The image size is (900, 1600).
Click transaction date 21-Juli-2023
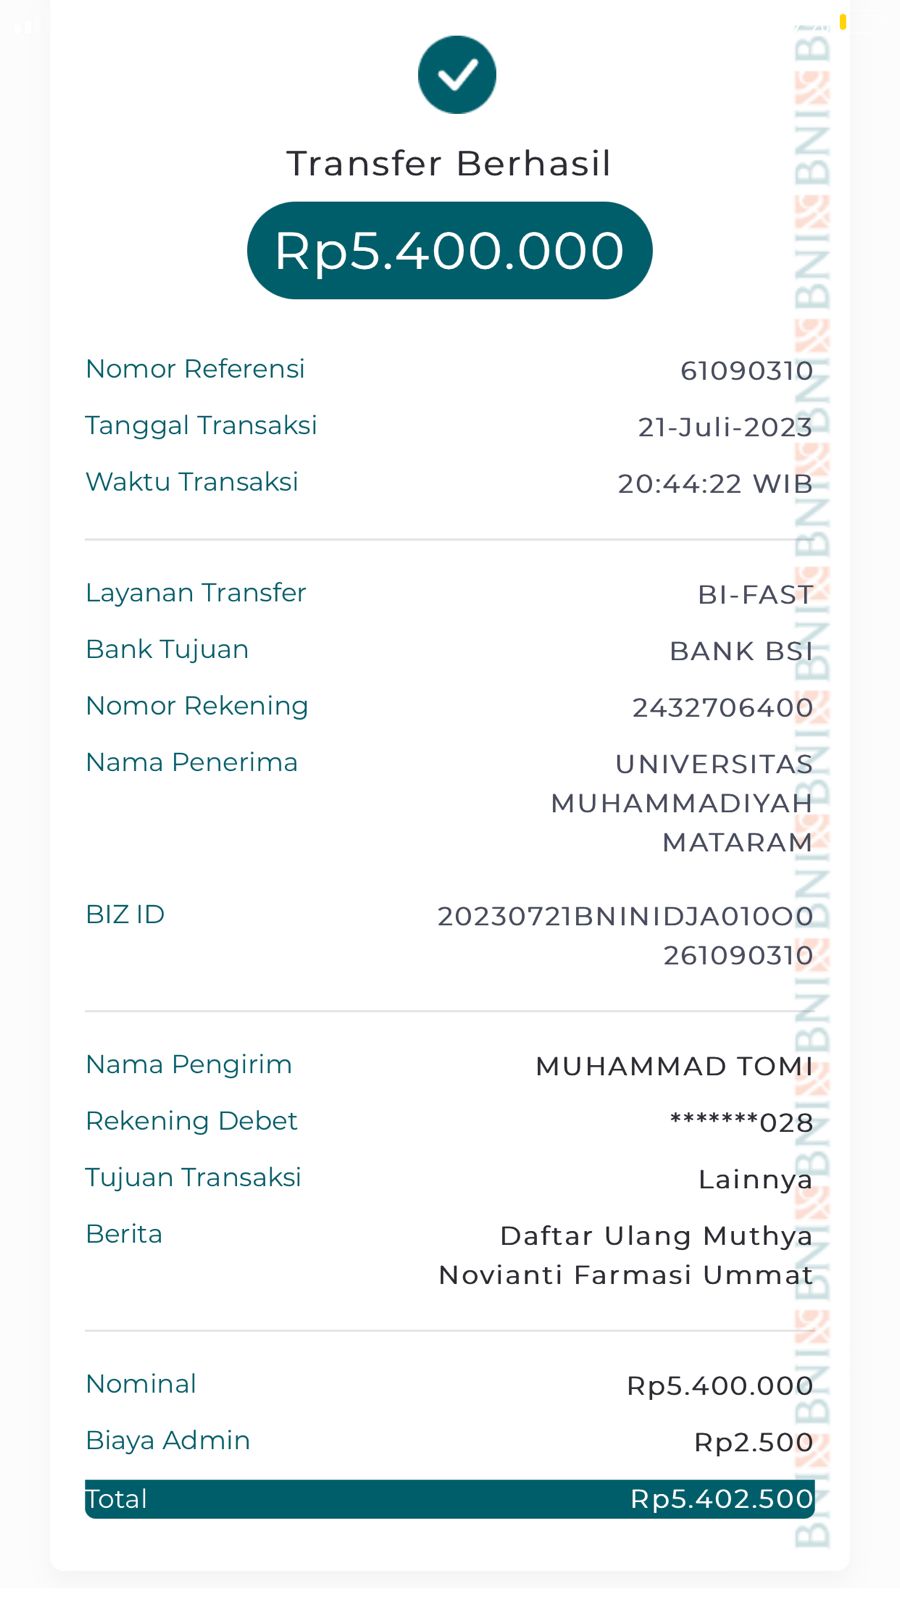[x=725, y=427]
